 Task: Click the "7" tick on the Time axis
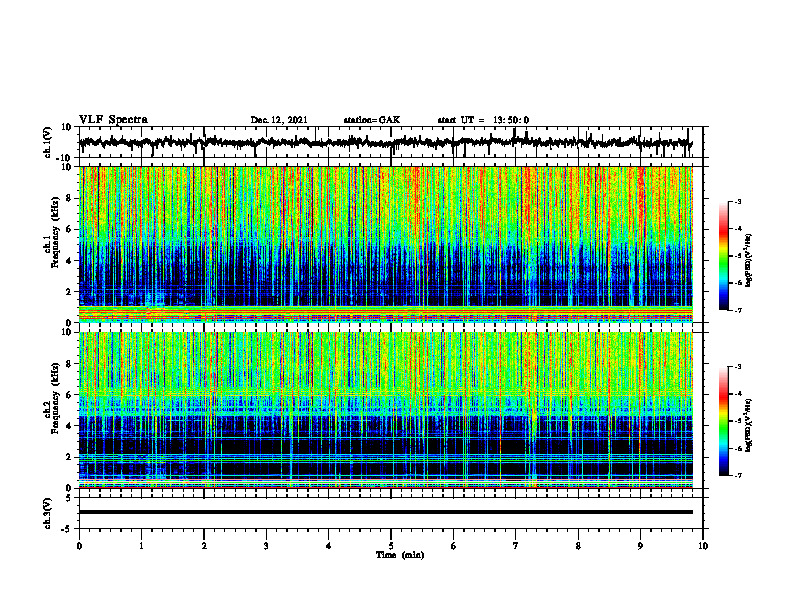[x=516, y=546]
